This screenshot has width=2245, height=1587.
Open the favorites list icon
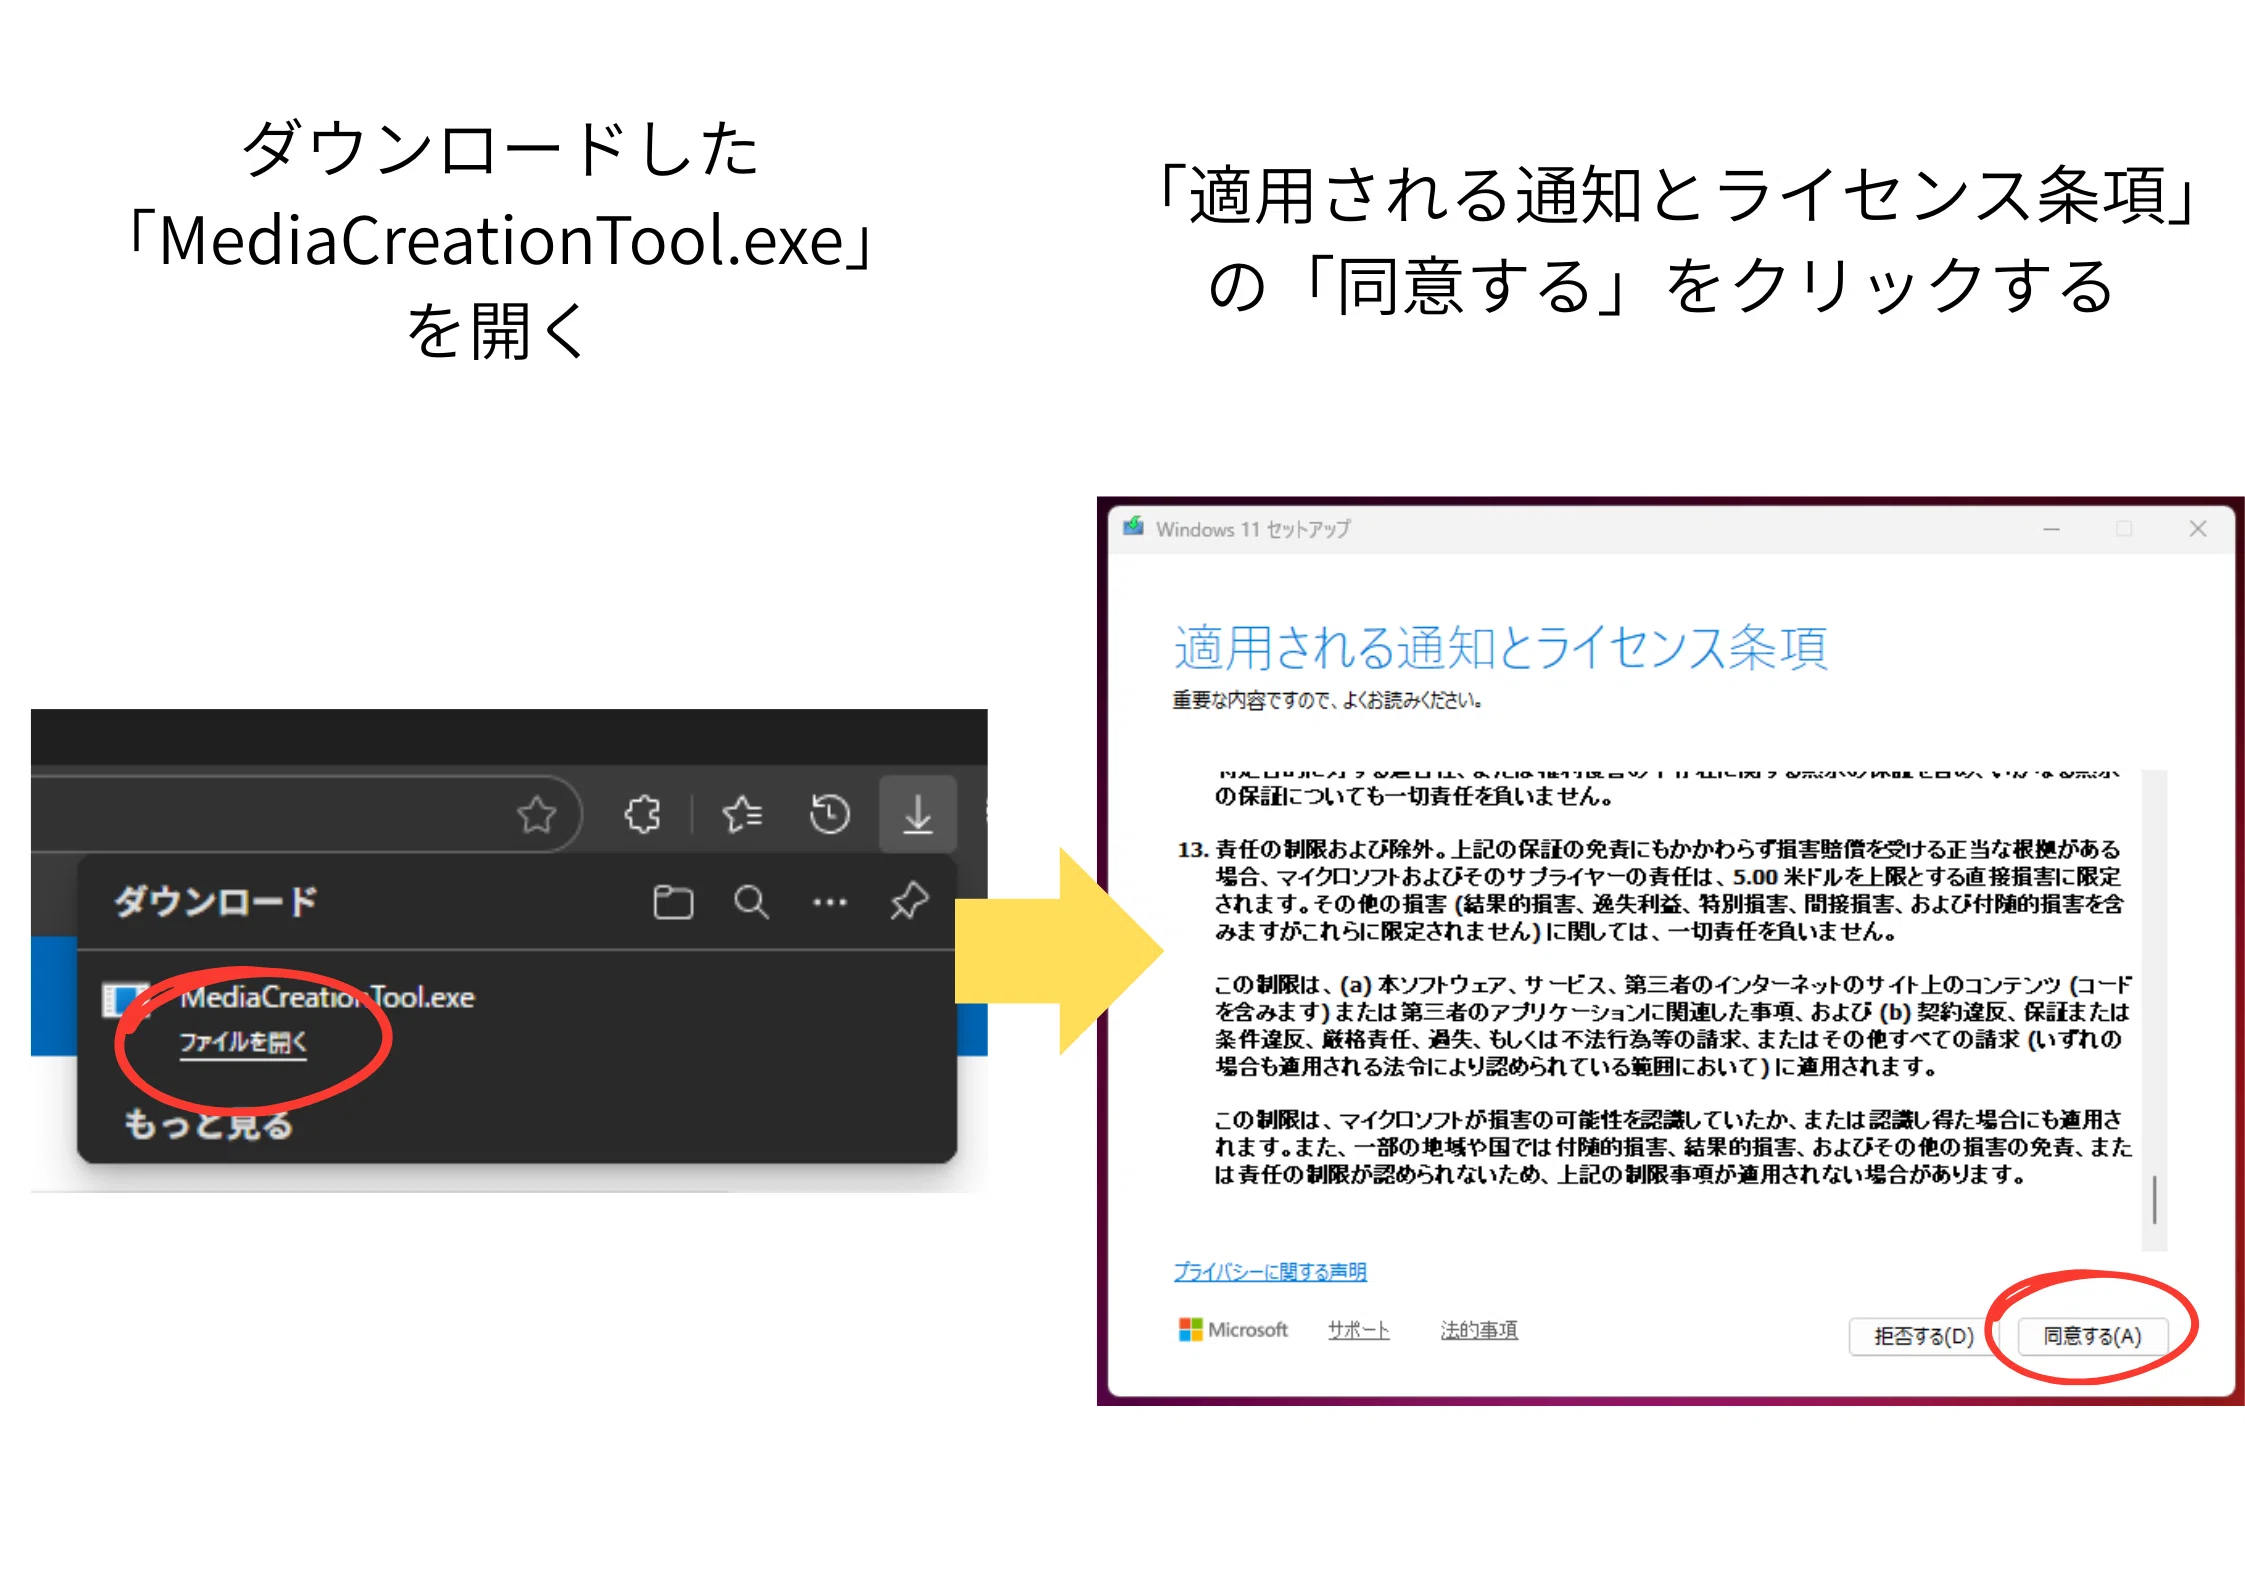[742, 815]
